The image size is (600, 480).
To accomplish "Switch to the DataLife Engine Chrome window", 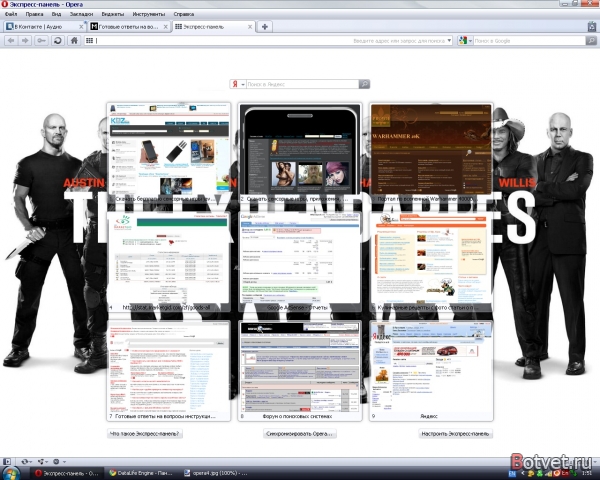I will (x=140, y=473).
